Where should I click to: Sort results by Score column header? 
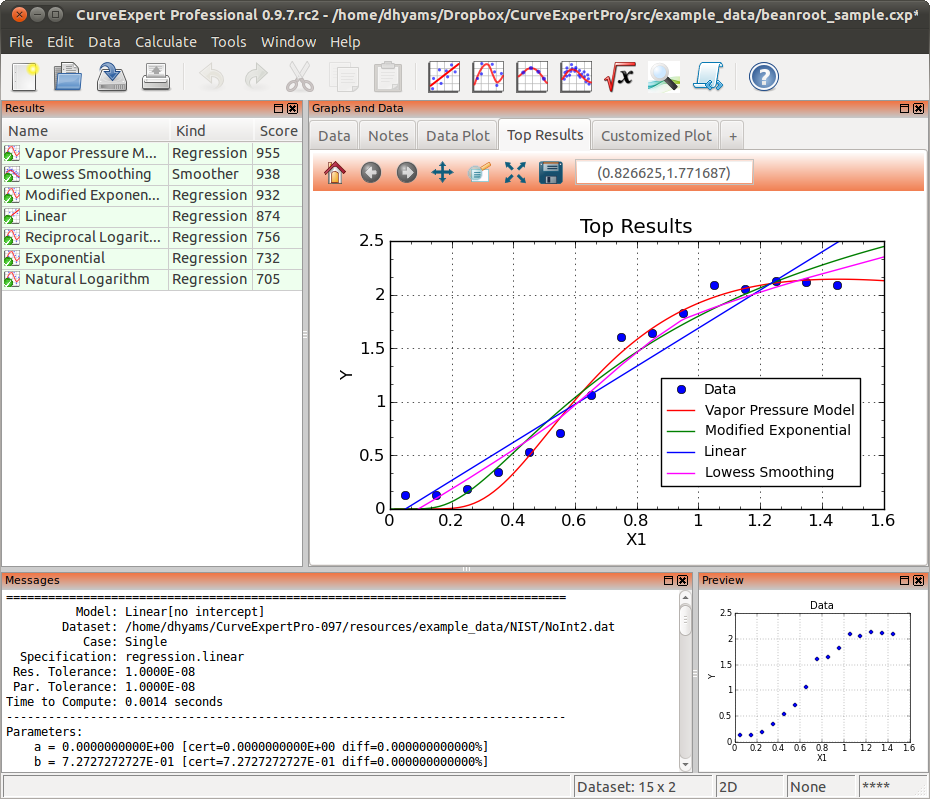(278, 131)
